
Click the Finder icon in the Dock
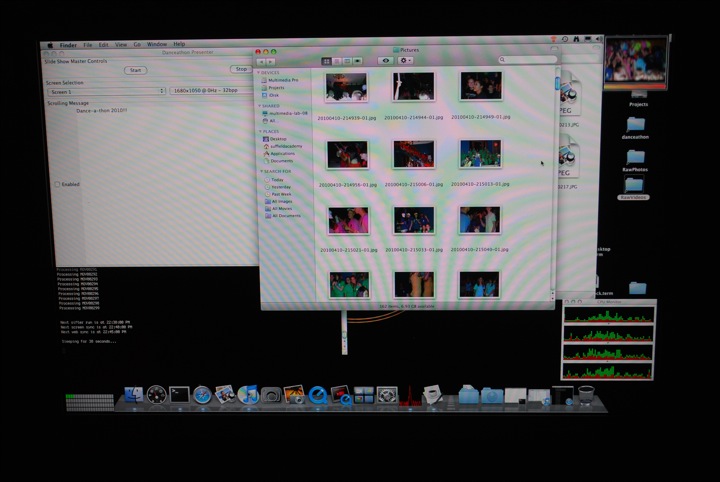(x=133, y=395)
